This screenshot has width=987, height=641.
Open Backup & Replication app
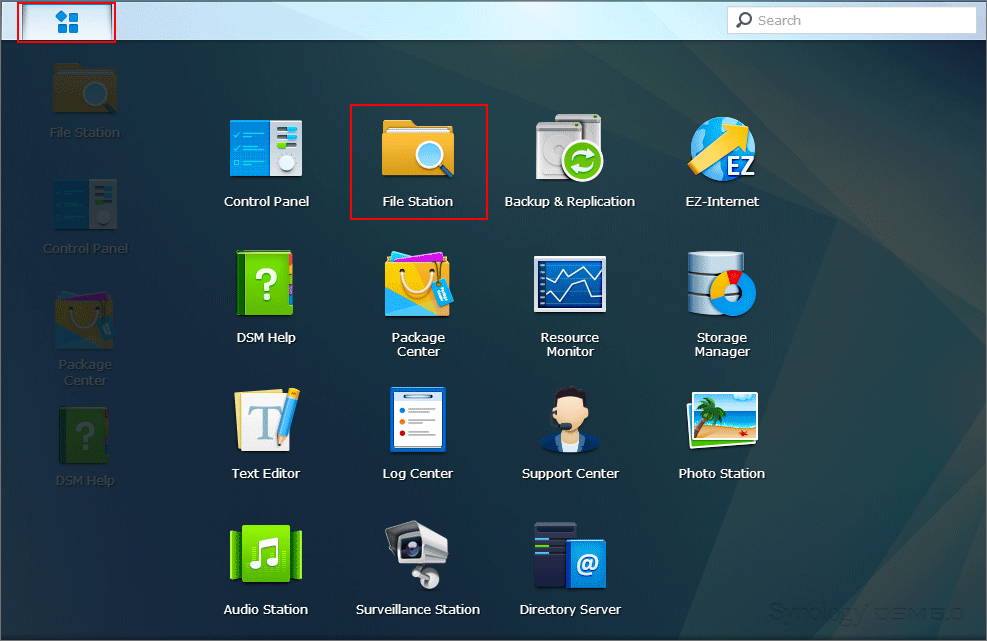(x=570, y=162)
